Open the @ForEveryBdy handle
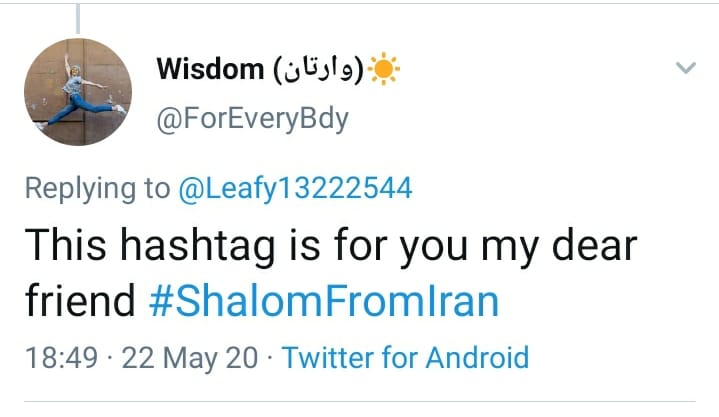The height and width of the screenshot is (417, 719). coord(252,120)
